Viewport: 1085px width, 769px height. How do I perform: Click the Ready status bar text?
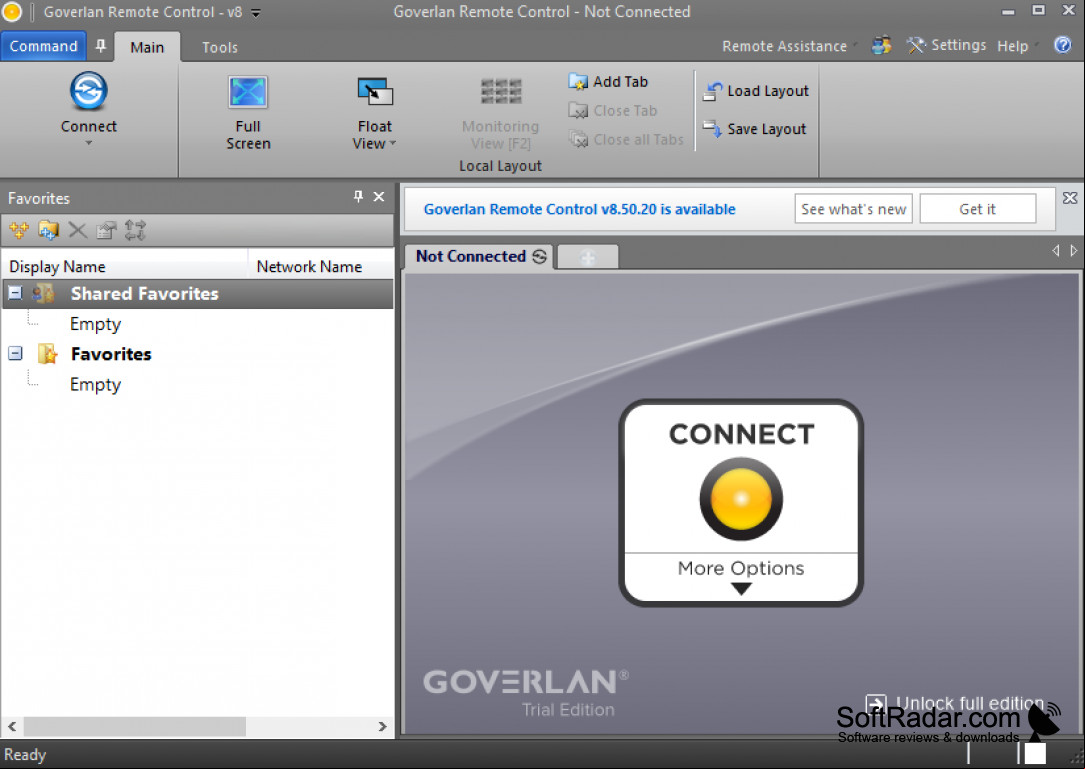pyautogui.click(x=25, y=754)
